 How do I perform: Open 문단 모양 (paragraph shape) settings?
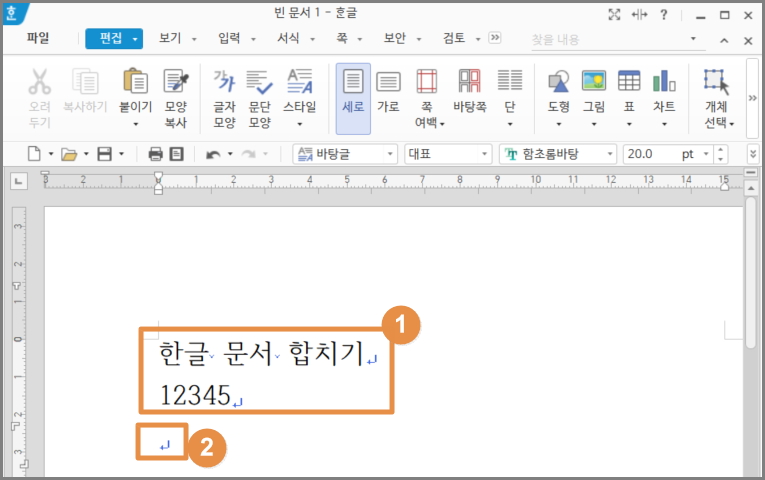pyautogui.click(x=259, y=98)
